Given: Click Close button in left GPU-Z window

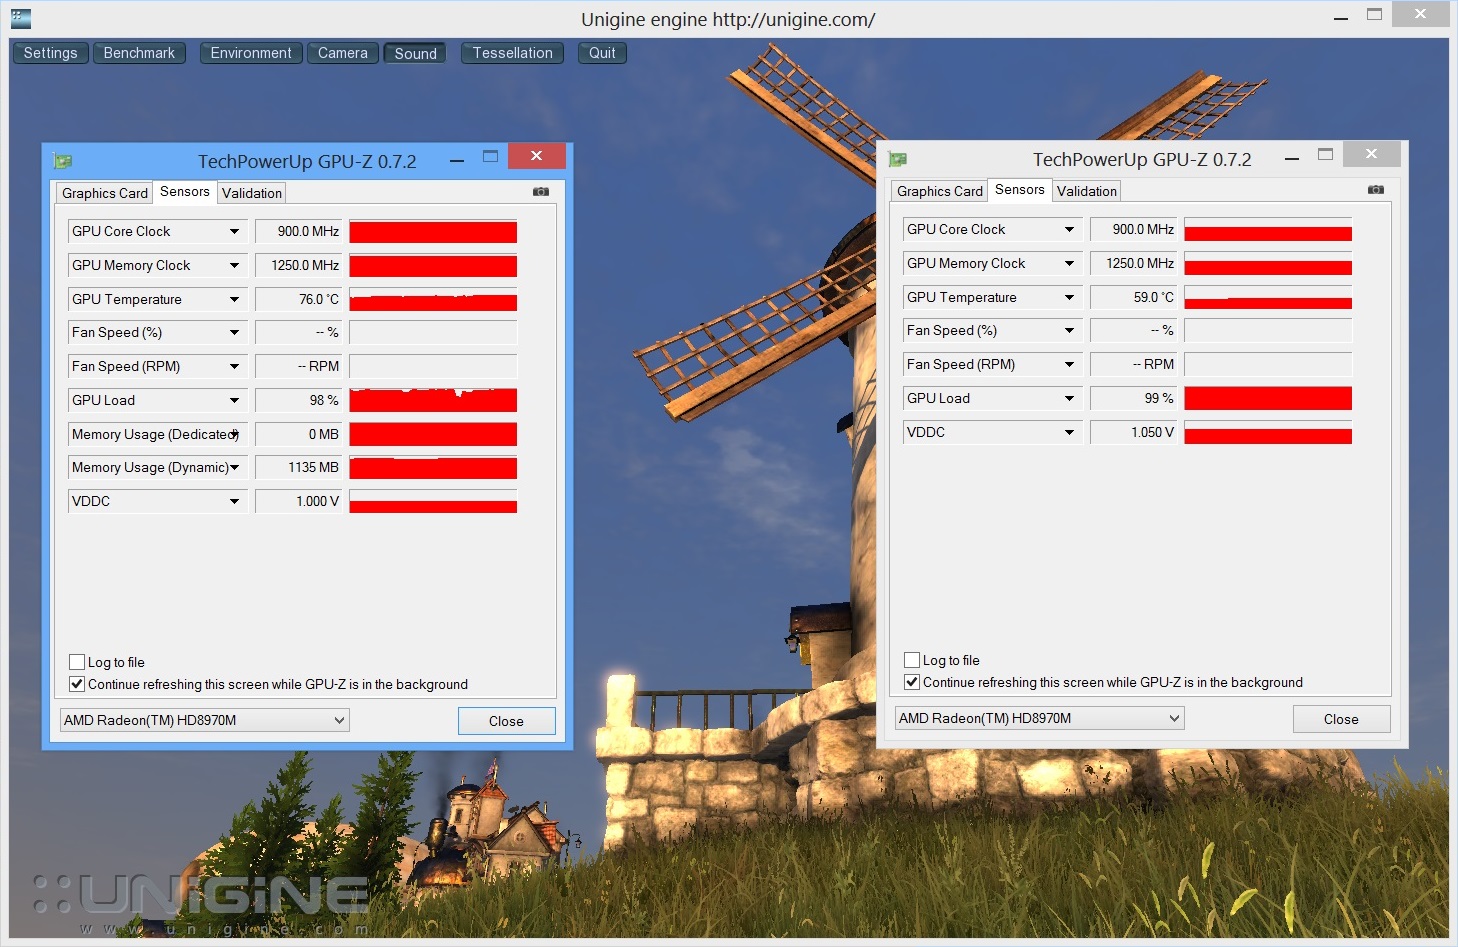Looking at the screenshot, I should 506,721.
